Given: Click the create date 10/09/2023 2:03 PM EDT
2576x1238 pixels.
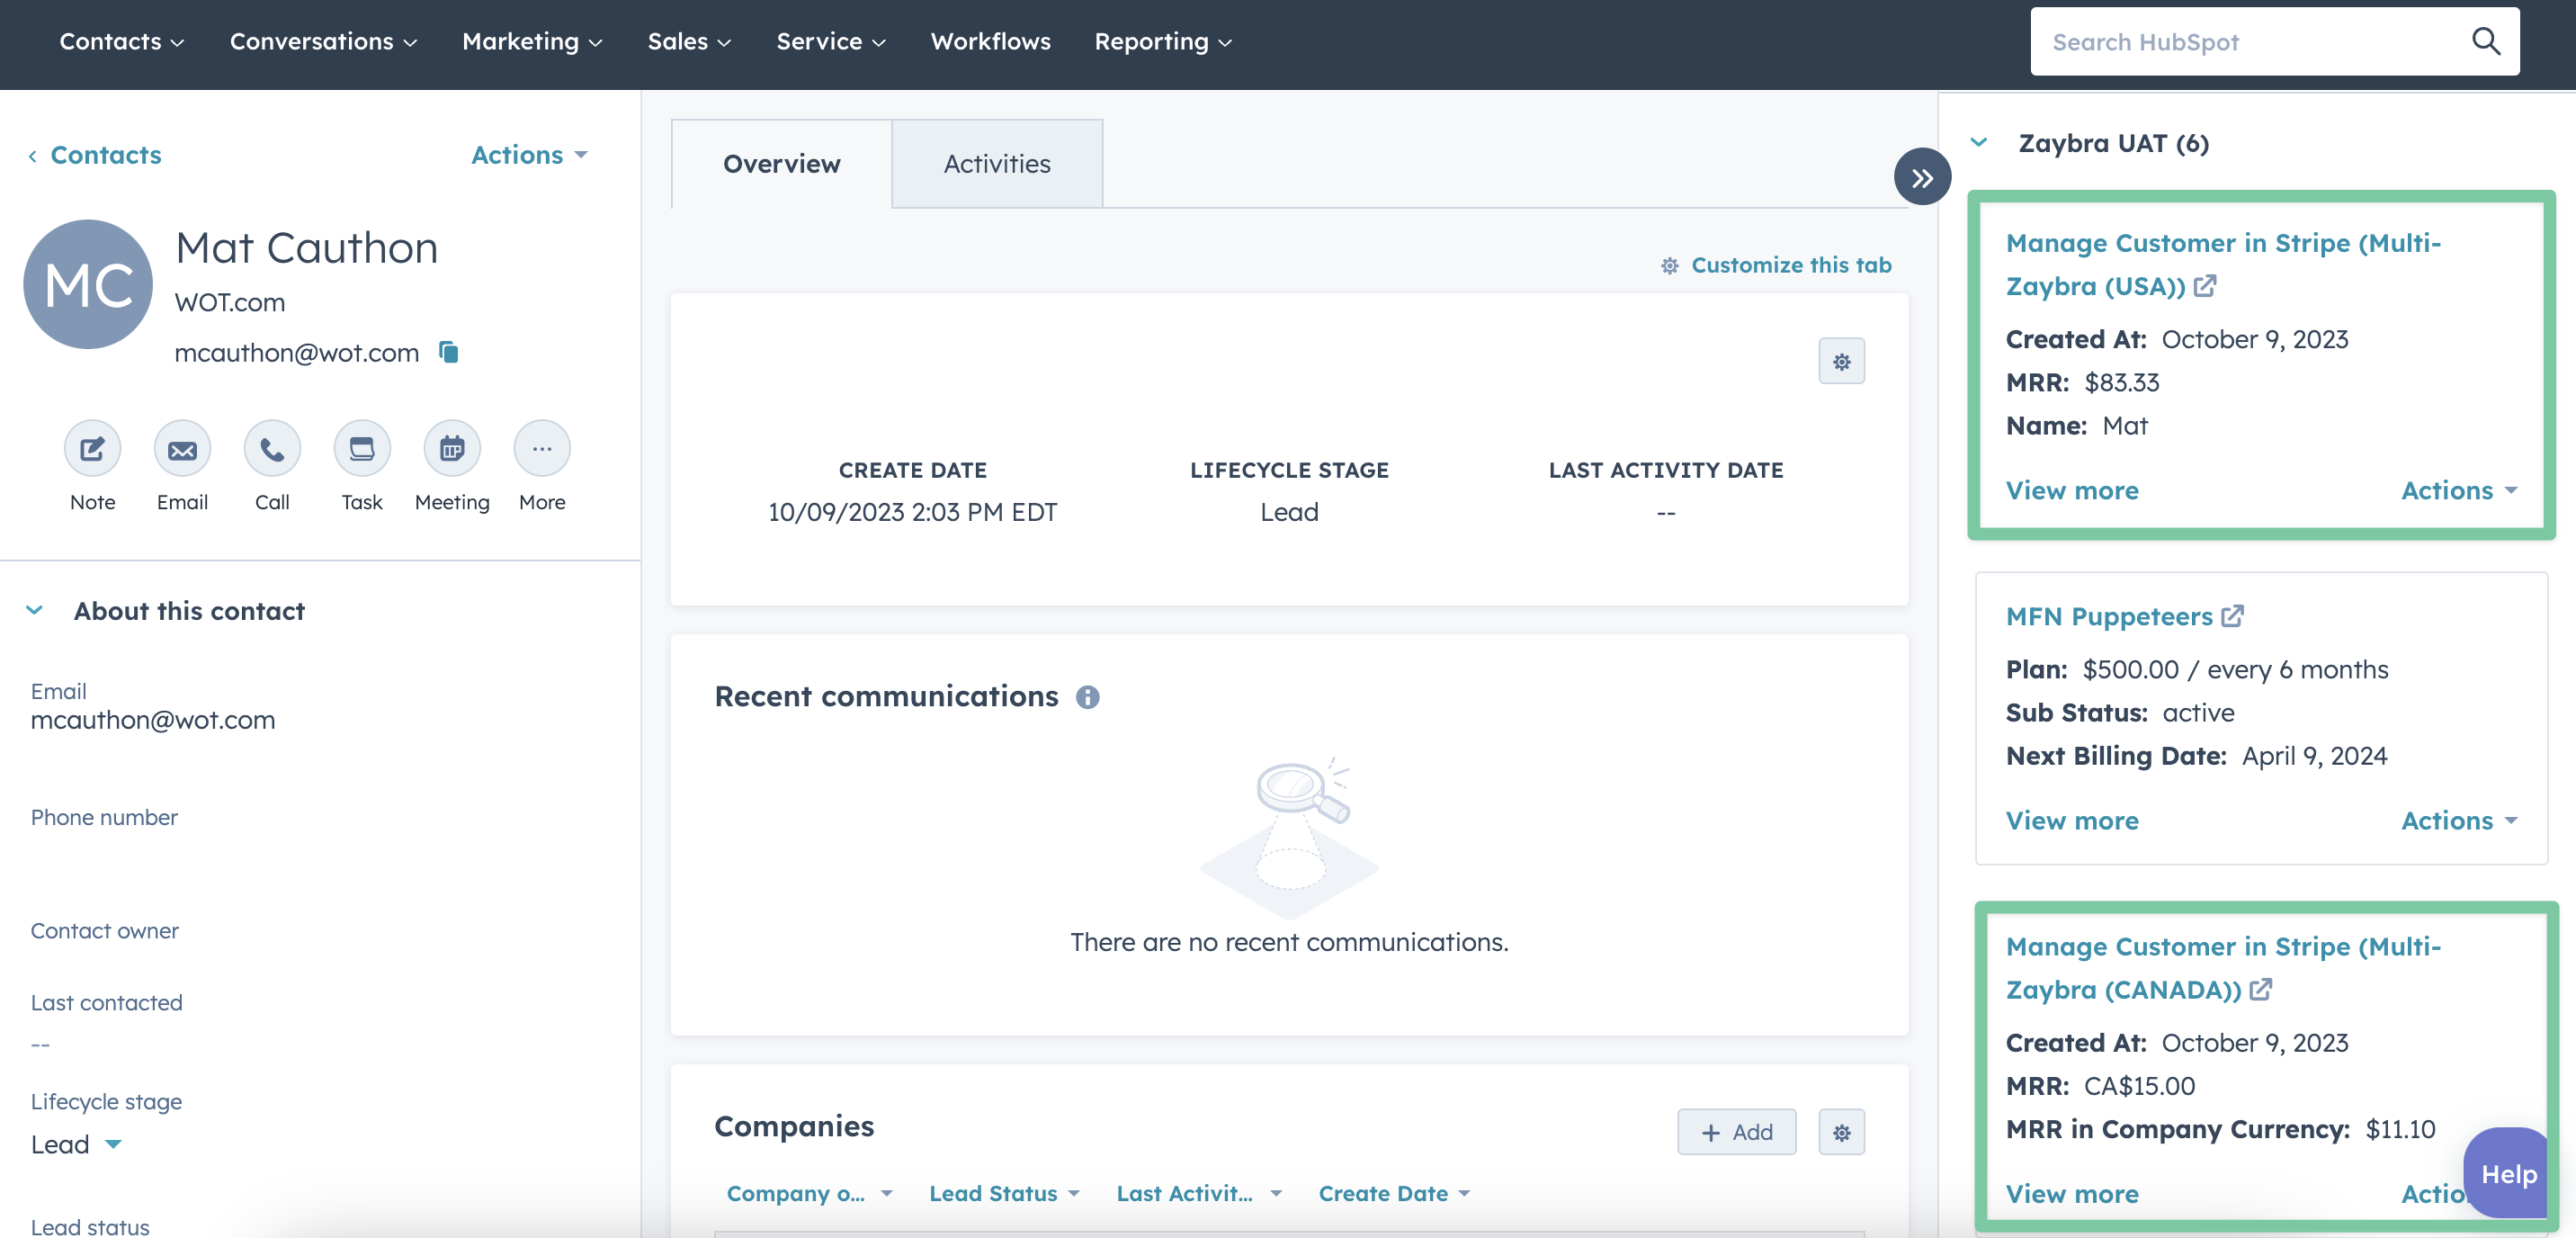Looking at the screenshot, I should [912, 512].
